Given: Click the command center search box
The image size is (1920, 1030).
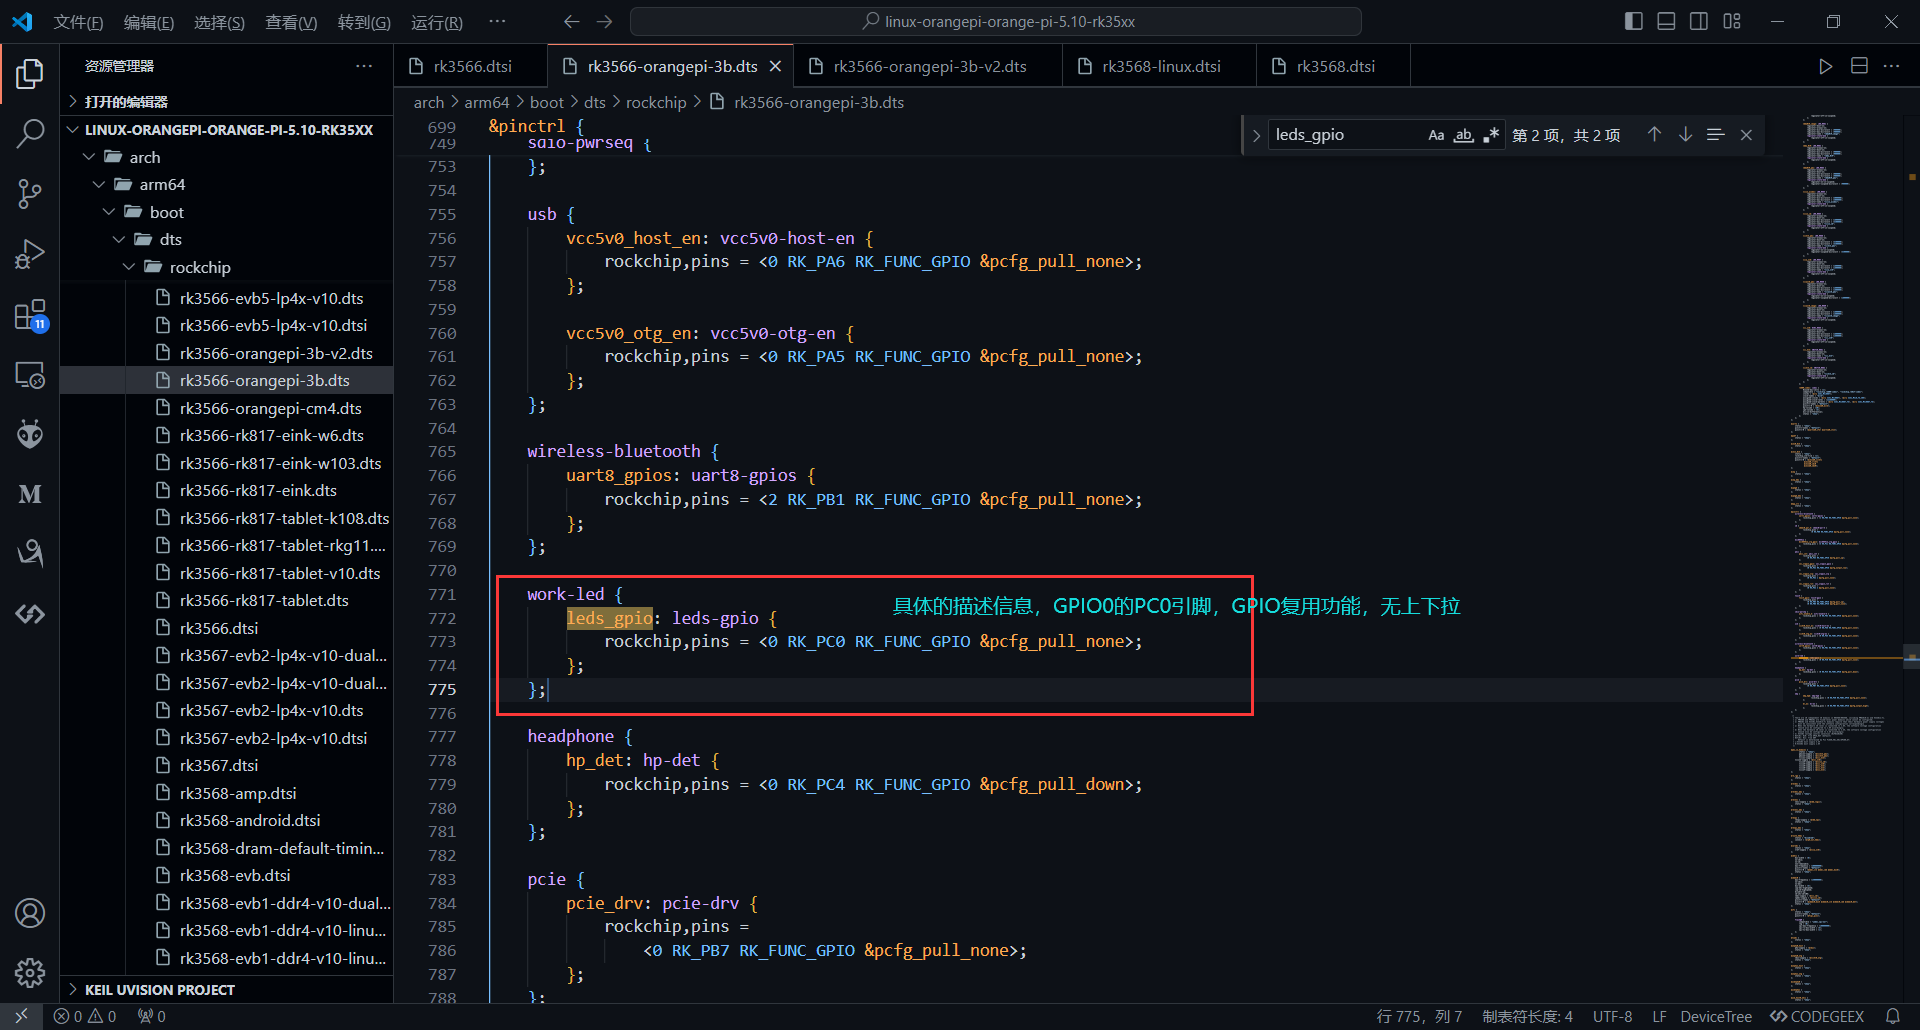Looking at the screenshot, I should tap(996, 21).
